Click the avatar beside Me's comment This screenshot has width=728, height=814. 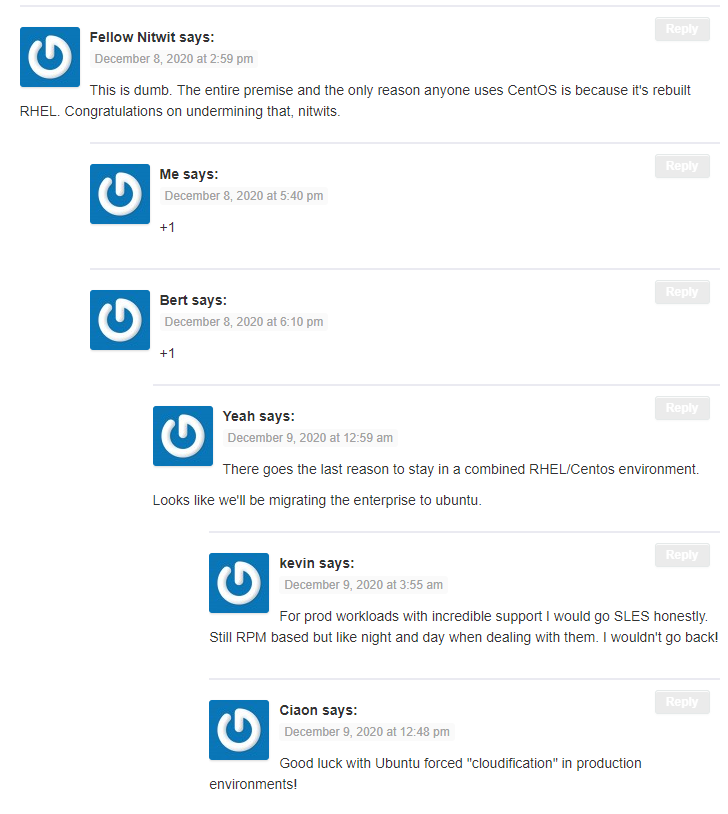click(120, 194)
